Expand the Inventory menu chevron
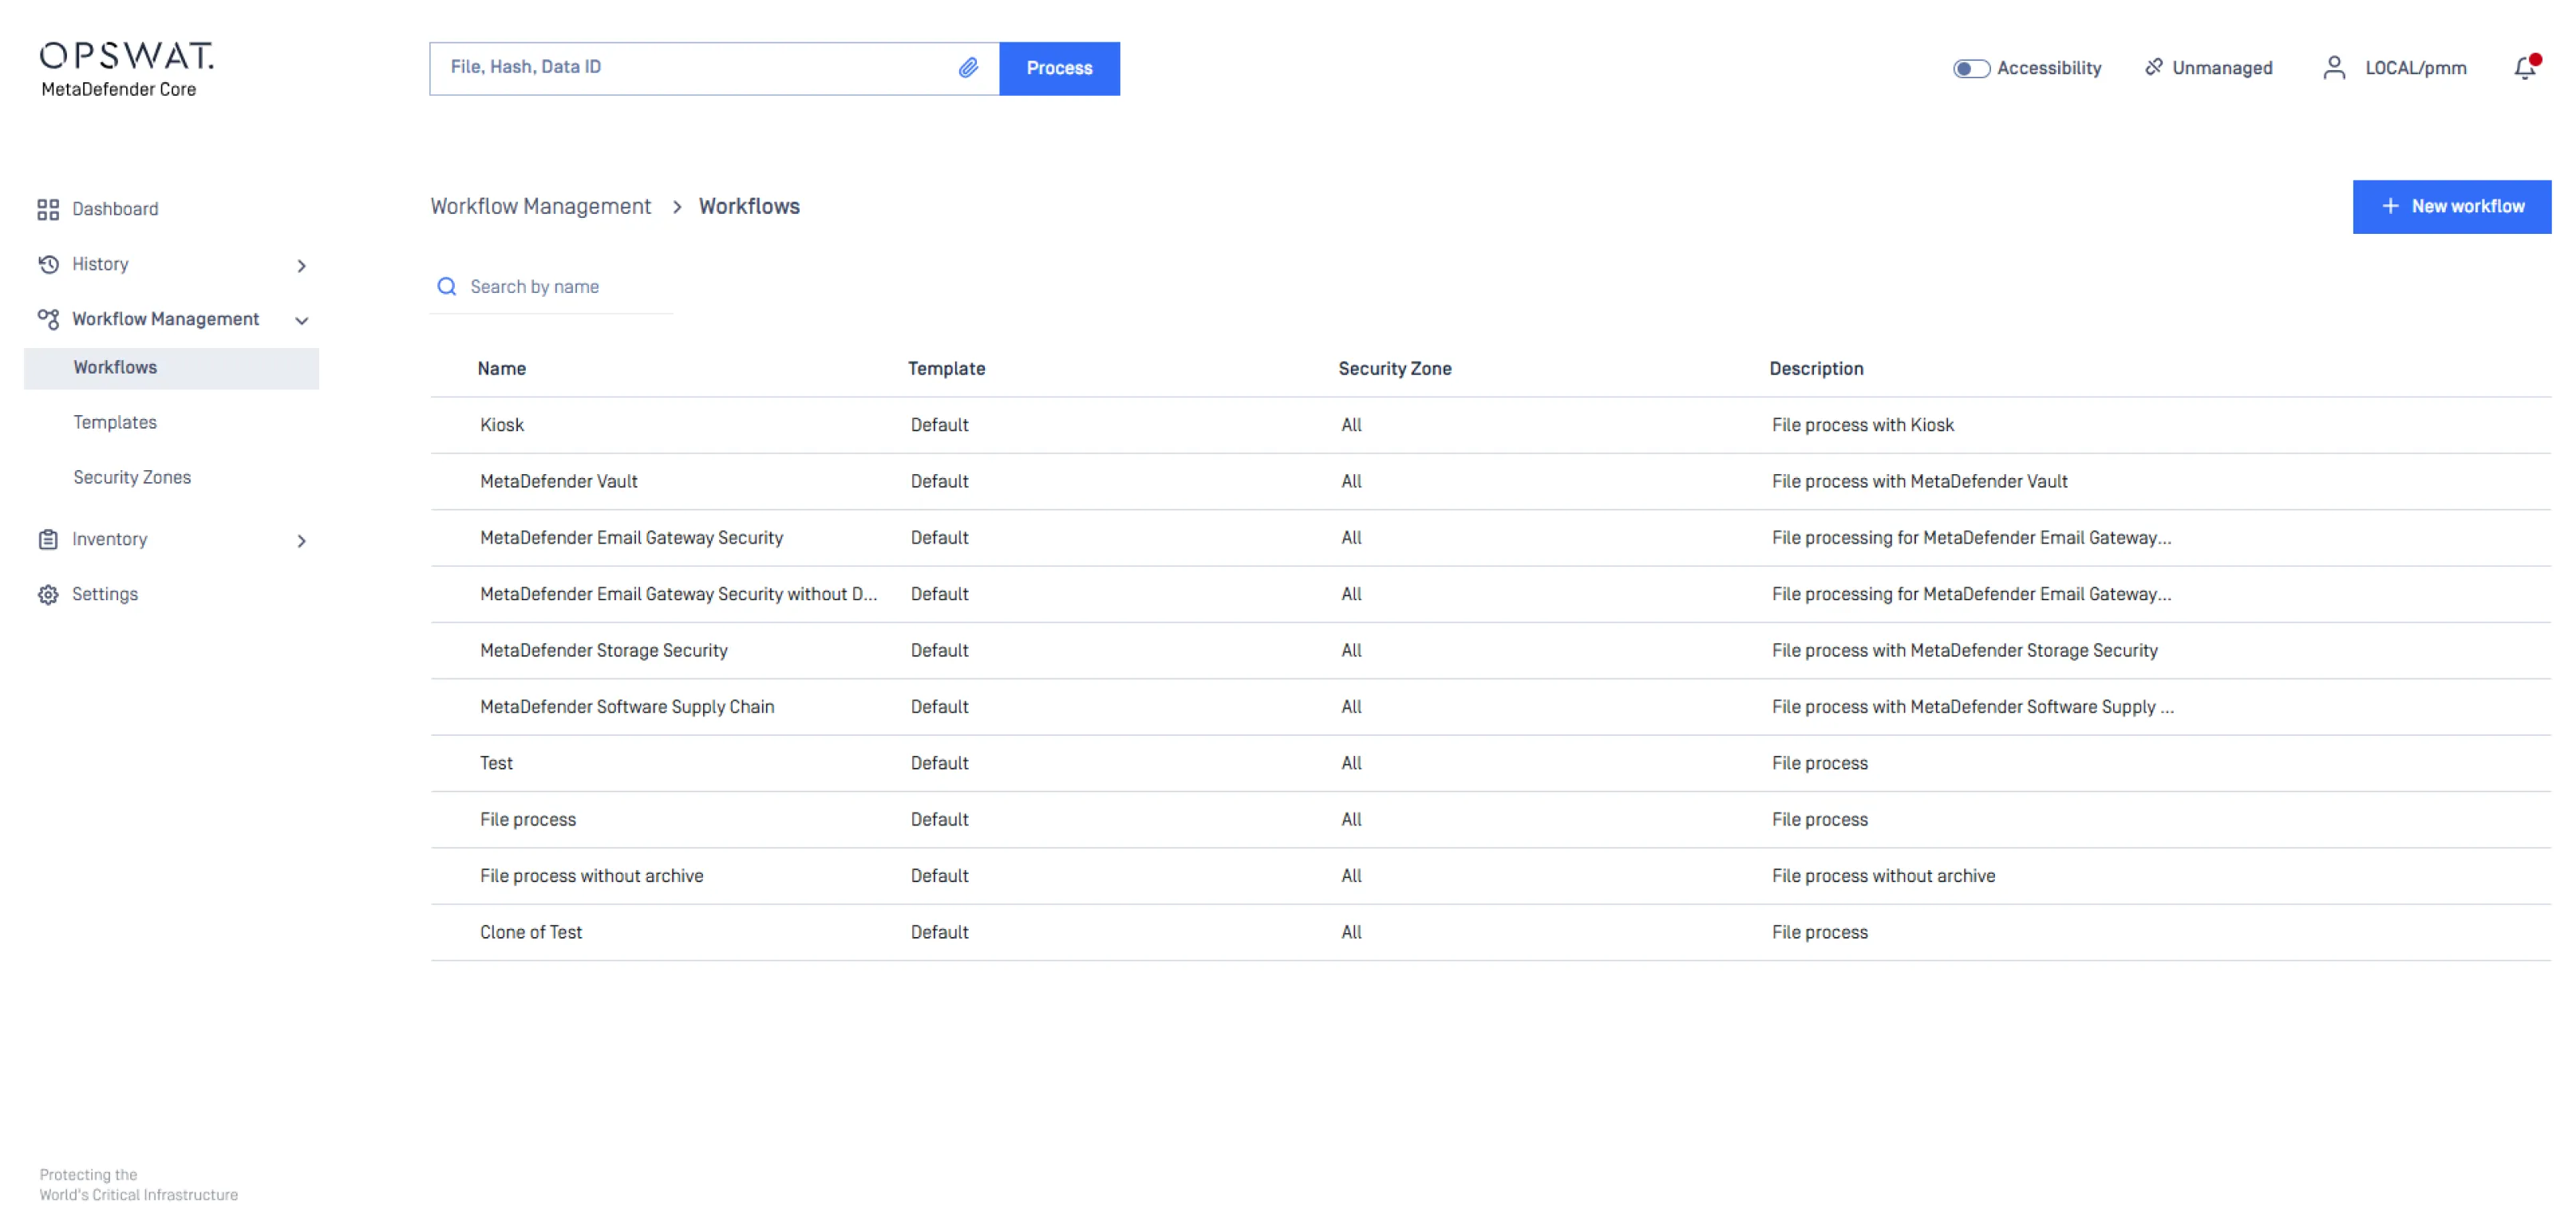The width and height of the screenshot is (2576, 1226). 301,540
